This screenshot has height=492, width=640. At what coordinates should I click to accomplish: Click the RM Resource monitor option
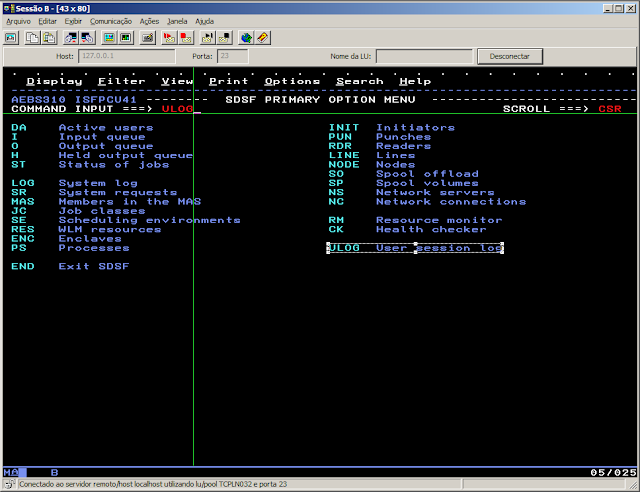[x=416, y=220]
